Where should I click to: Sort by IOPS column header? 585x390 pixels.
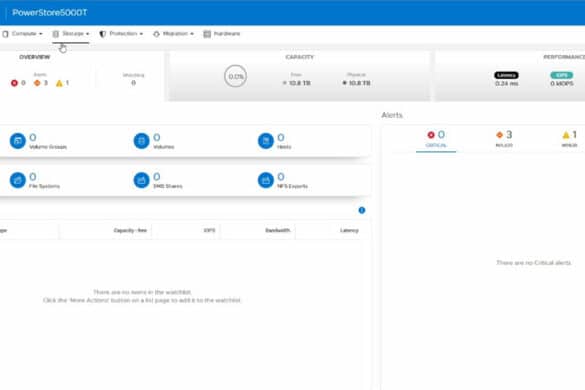tap(210, 230)
